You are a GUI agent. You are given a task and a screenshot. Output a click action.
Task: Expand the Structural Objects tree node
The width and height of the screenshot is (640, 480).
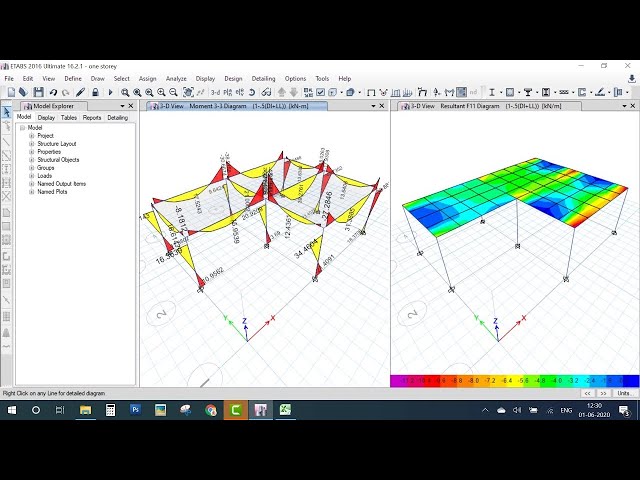click(x=31, y=160)
